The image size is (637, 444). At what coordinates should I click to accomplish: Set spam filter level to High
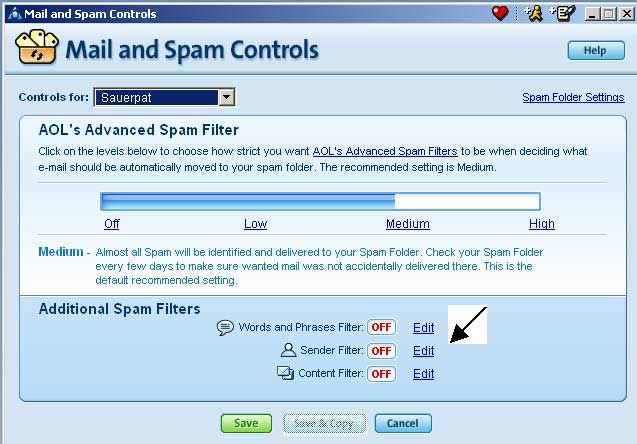click(x=542, y=224)
